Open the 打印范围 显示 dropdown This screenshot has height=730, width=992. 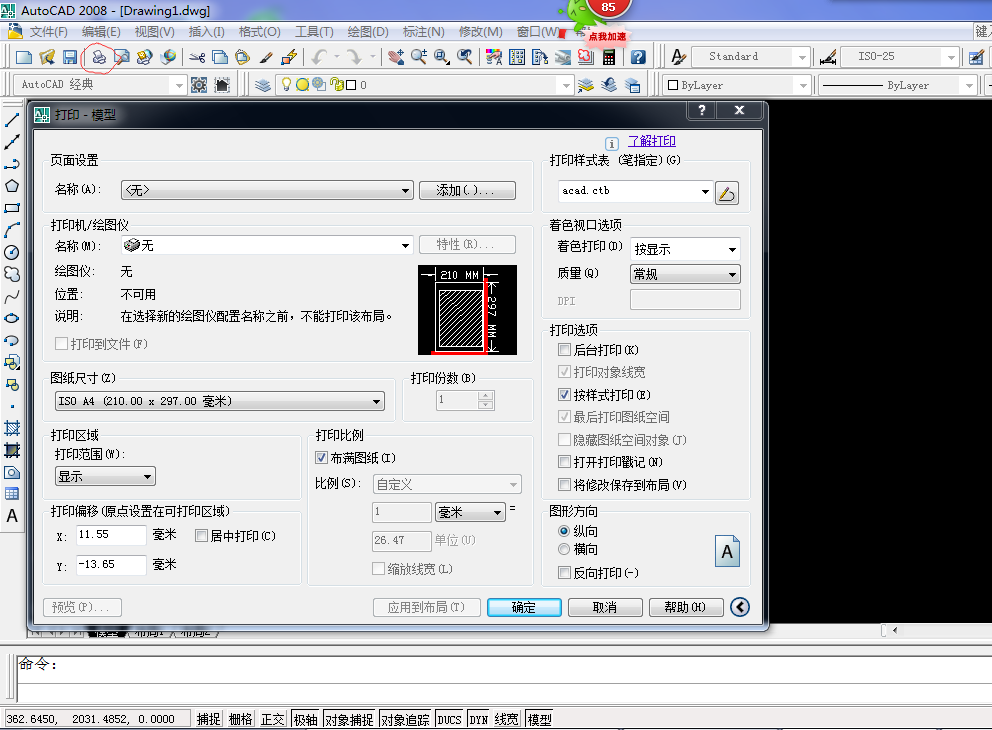coord(105,476)
